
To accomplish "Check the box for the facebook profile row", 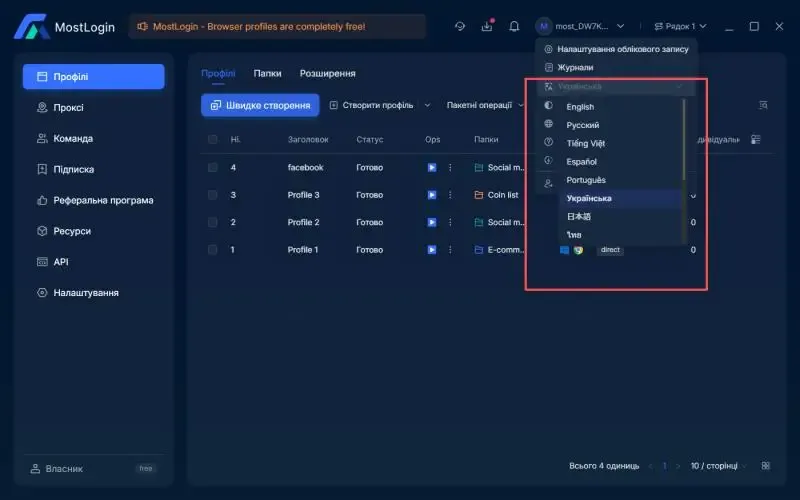I will [x=213, y=167].
